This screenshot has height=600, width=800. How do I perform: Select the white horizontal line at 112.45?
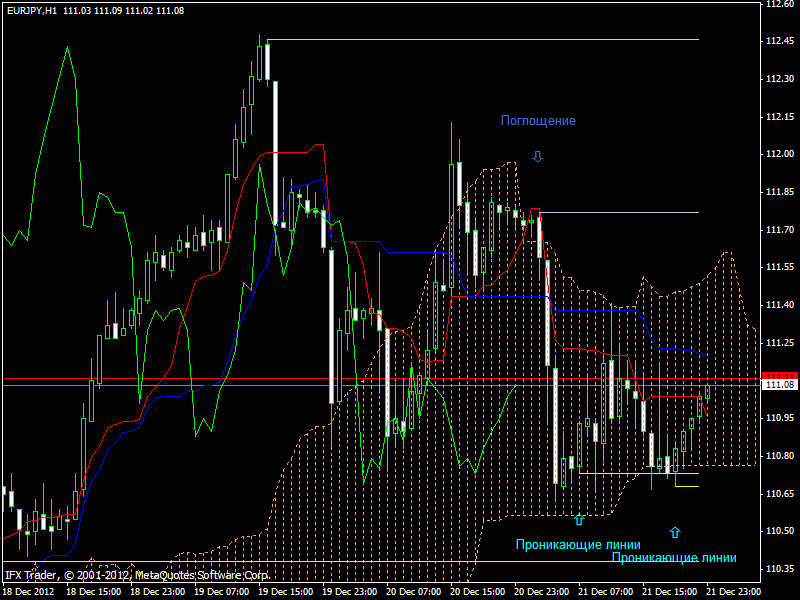(480, 40)
